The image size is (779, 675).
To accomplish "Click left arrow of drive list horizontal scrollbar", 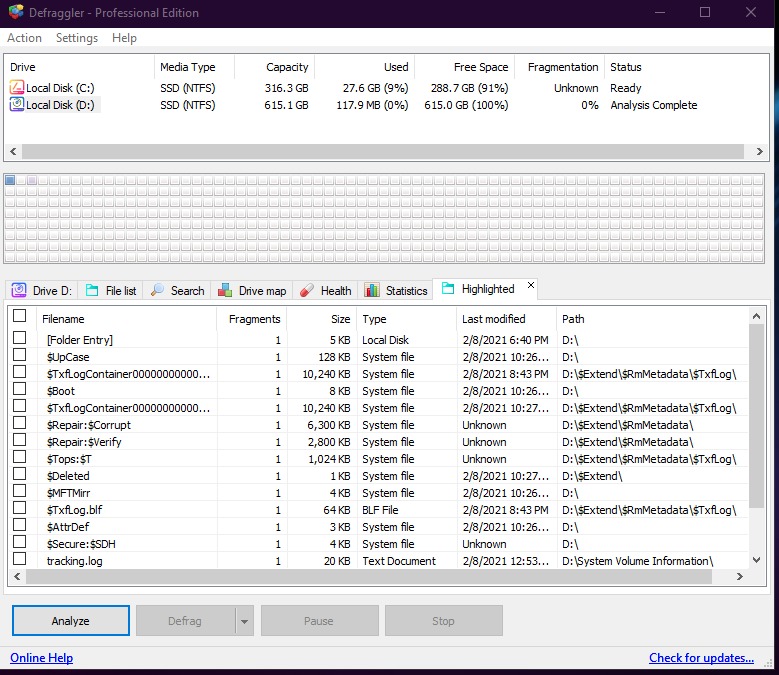I will pyautogui.click(x=13, y=151).
